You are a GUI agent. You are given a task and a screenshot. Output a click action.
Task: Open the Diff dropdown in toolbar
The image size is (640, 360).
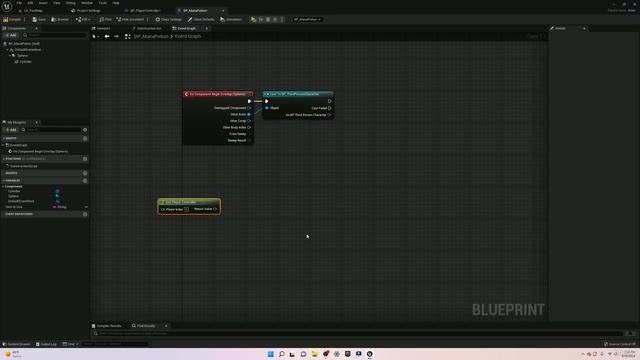(x=83, y=19)
